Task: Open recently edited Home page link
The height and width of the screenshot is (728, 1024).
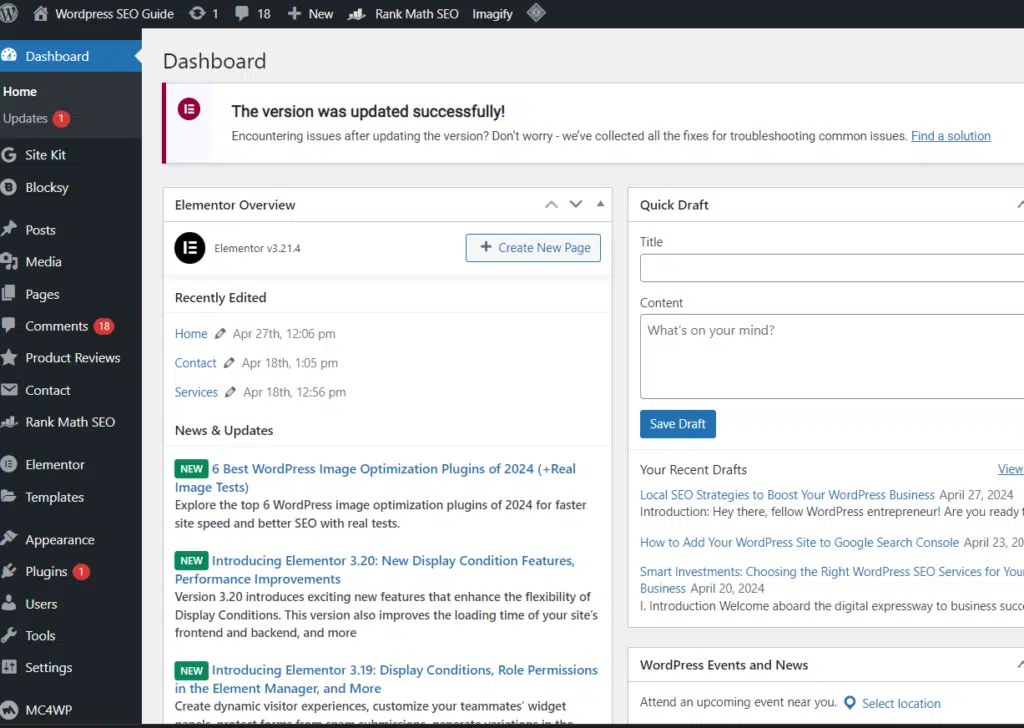Action: 191,334
